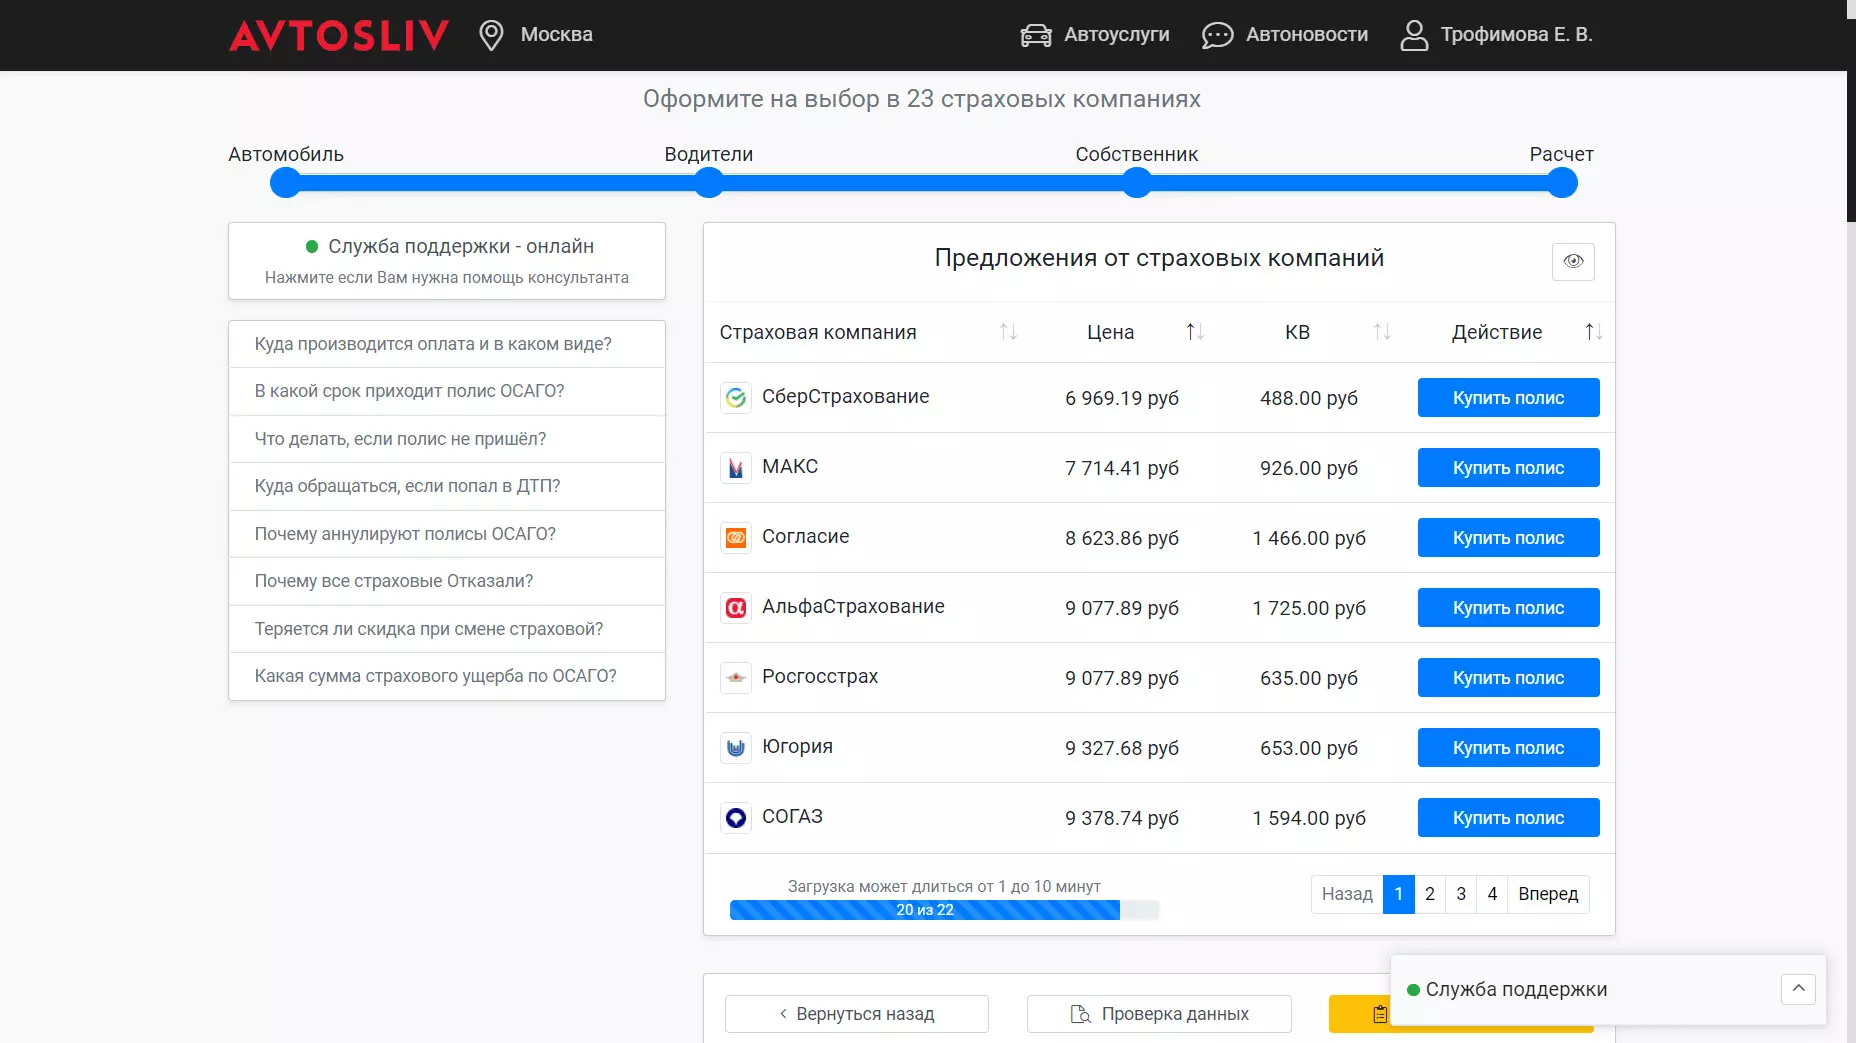Expand question Теряется ли скидка при смене страховой

(x=447, y=629)
